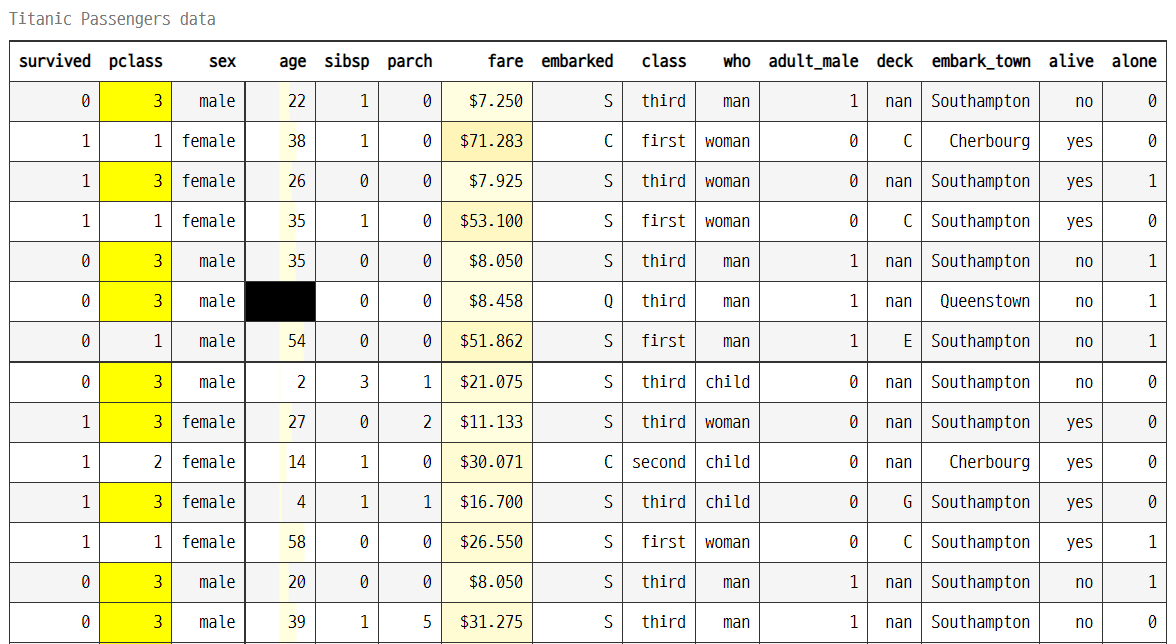The width and height of the screenshot is (1176, 644).
Task: Click the fare cell $8.458
Action: (488, 301)
